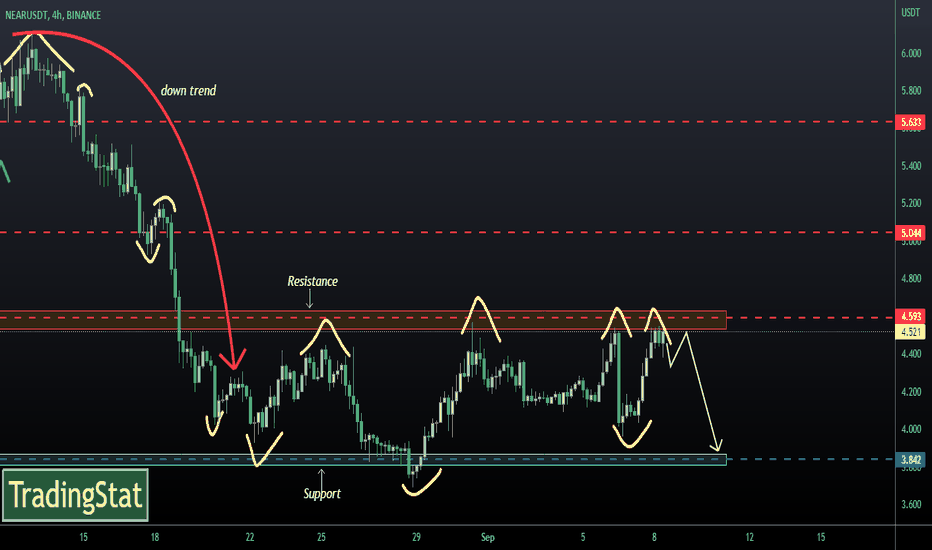This screenshot has width=932, height=550.
Task: Click date 15 at the left of the time axis
Action: 83,538
